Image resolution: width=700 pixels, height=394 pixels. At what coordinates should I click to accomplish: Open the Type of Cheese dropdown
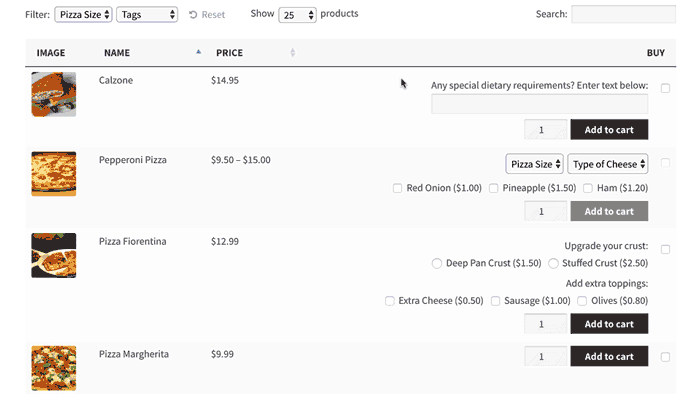608,164
